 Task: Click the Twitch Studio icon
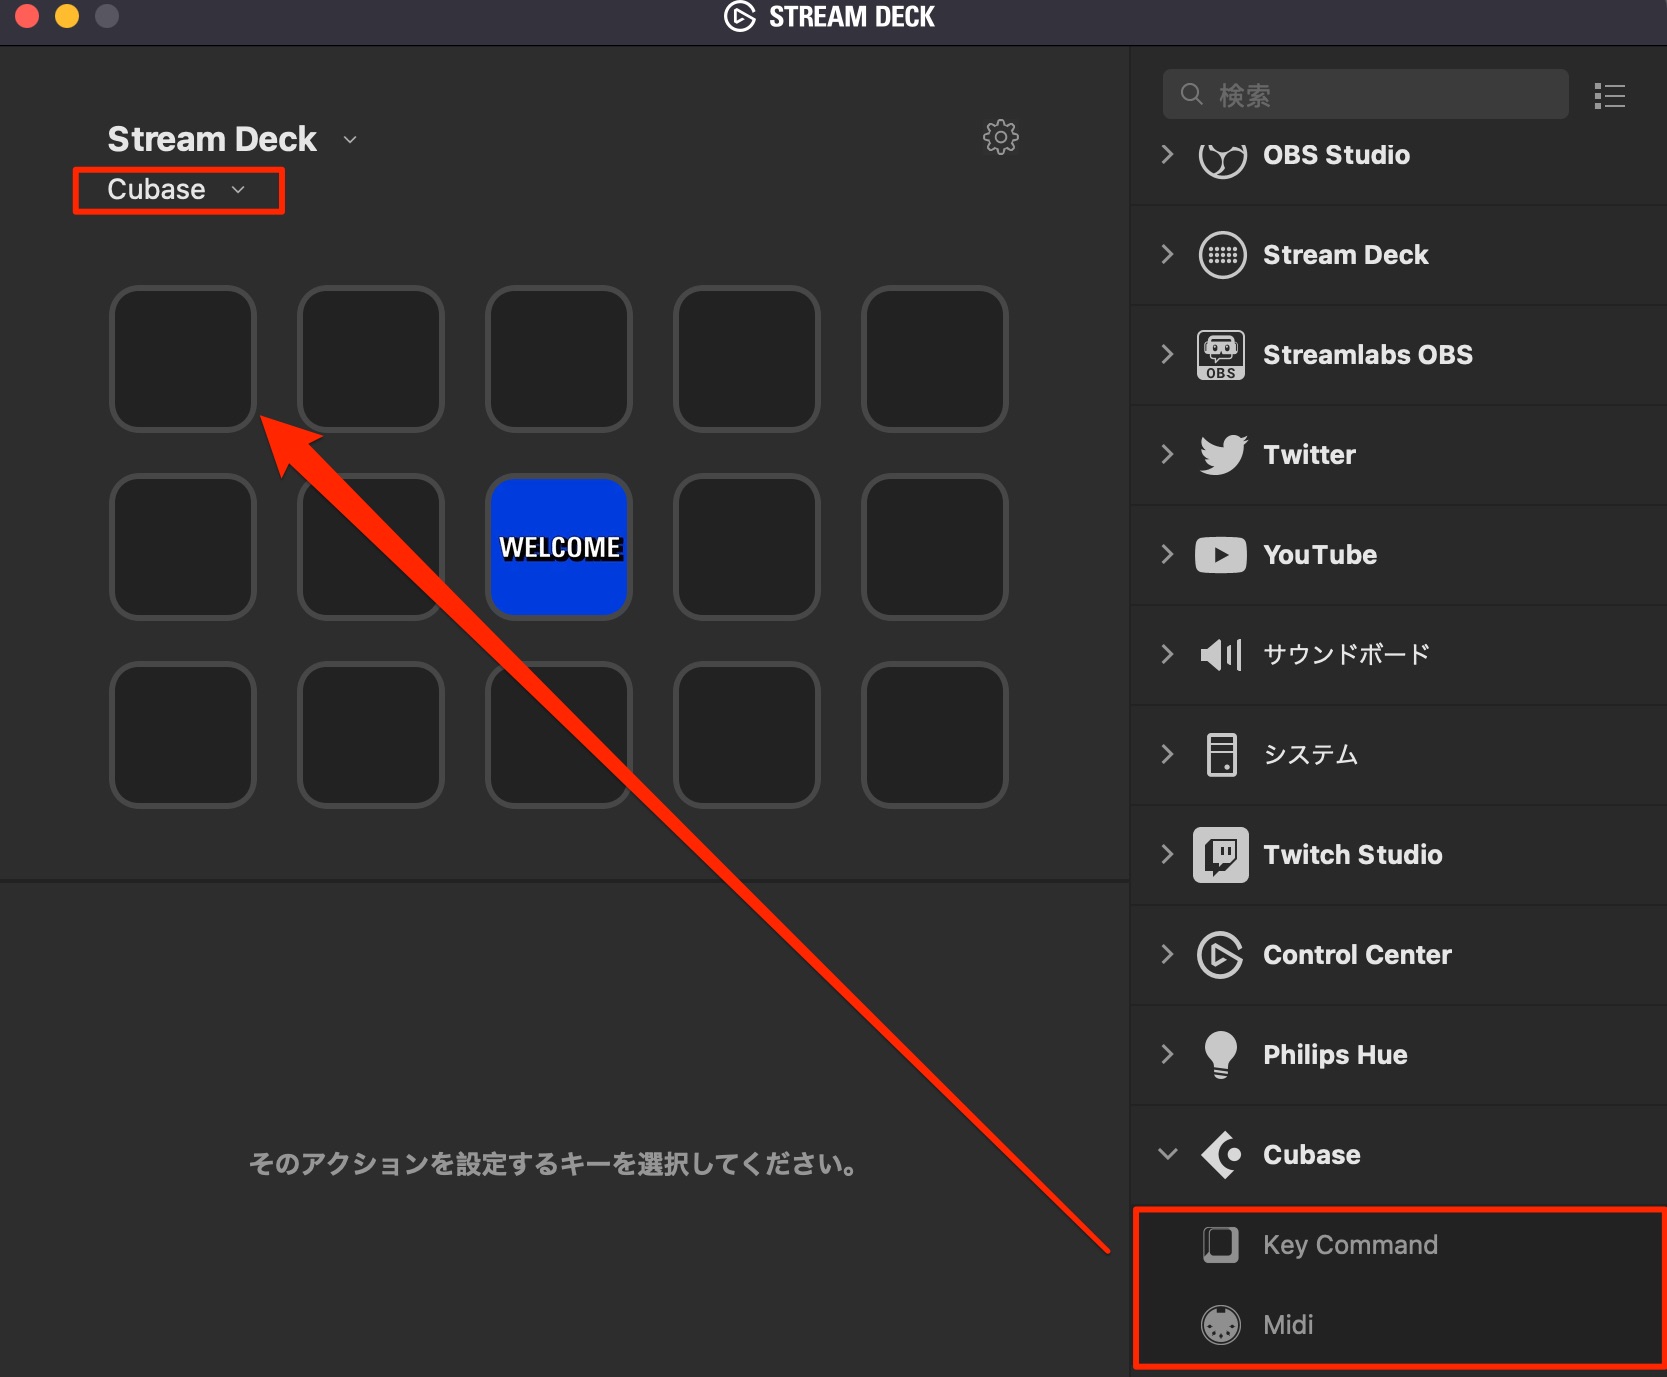[1221, 855]
